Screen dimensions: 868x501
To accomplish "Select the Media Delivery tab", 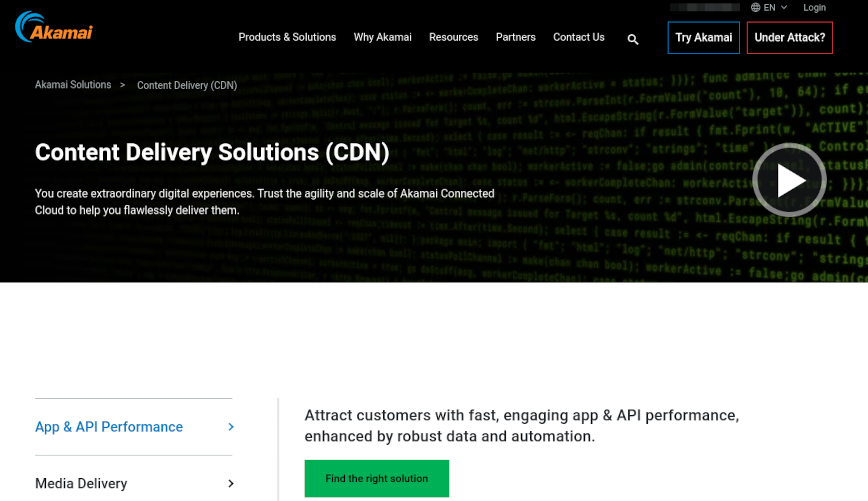I will [x=133, y=483].
